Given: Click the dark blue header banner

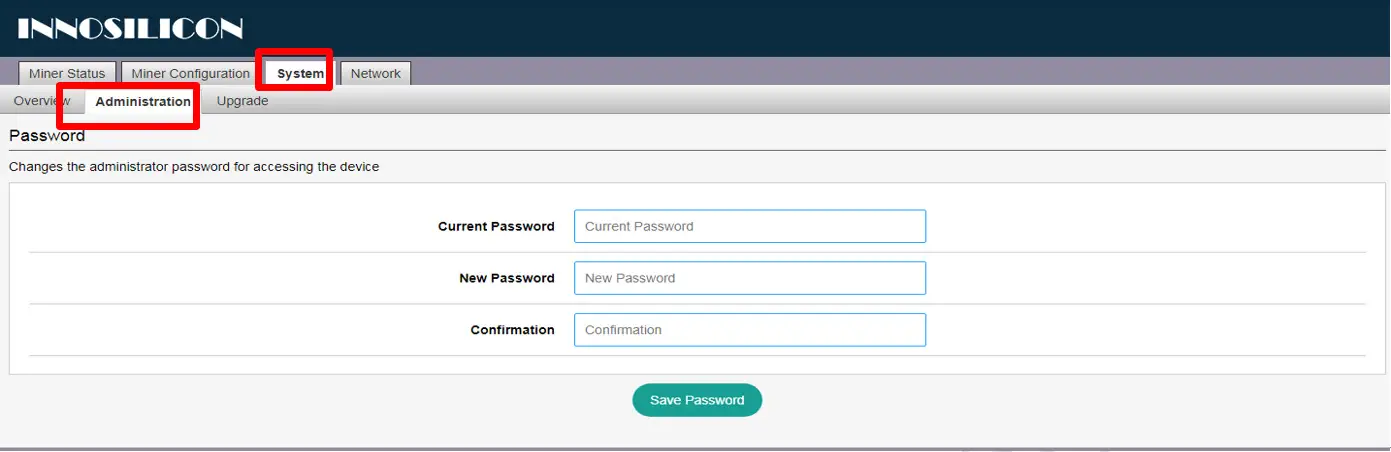Looking at the screenshot, I should click(x=800, y=28).
